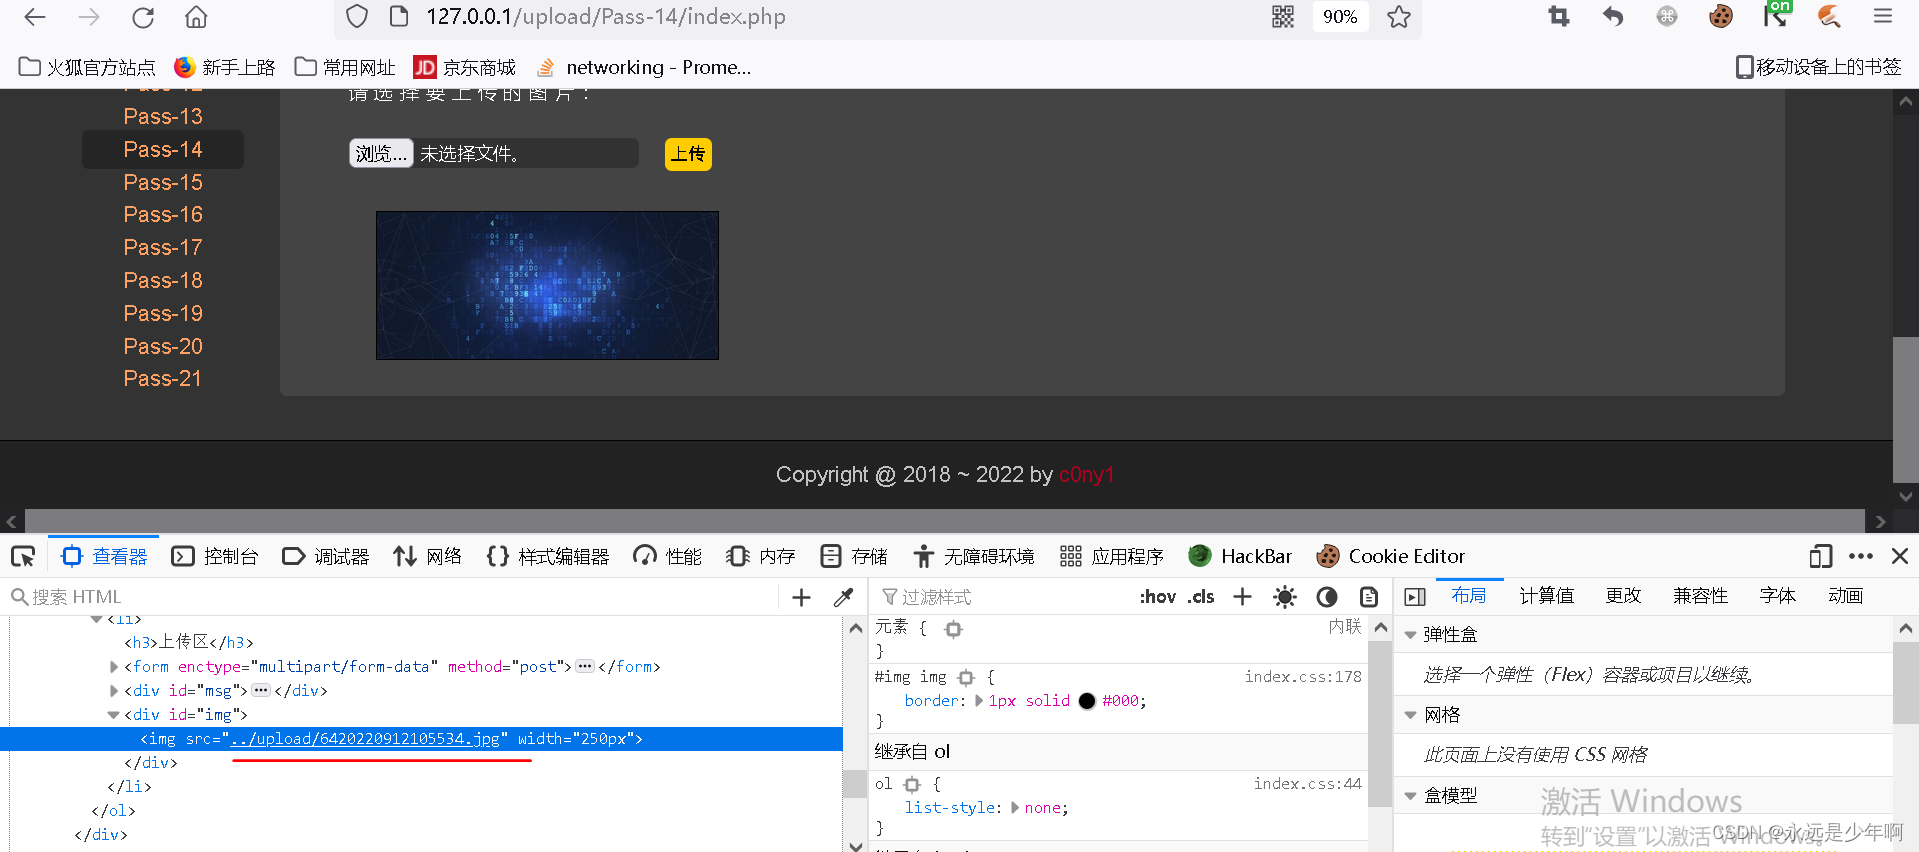Toggle the :hov pseudo-class panel
Screen dimensions: 1919x852
click(x=1158, y=597)
